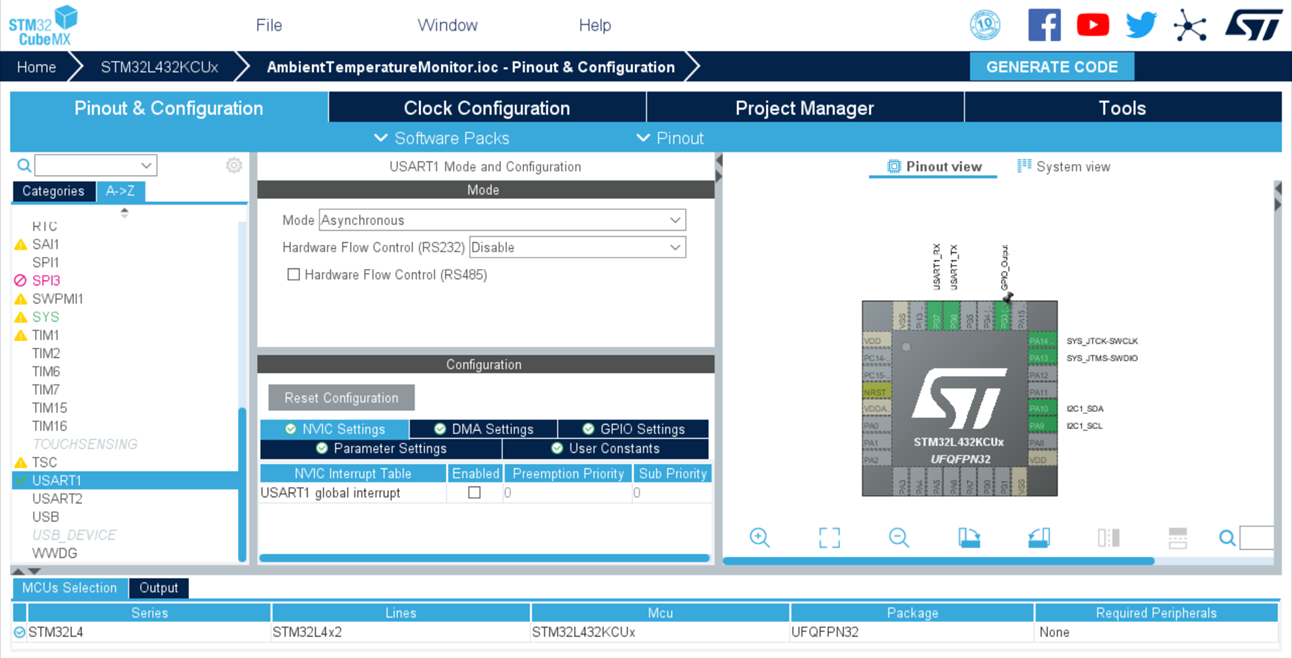Switch to the Project Manager tab
Image resolution: width=1292 pixels, height=658 pixels.
tap(805, 108)
